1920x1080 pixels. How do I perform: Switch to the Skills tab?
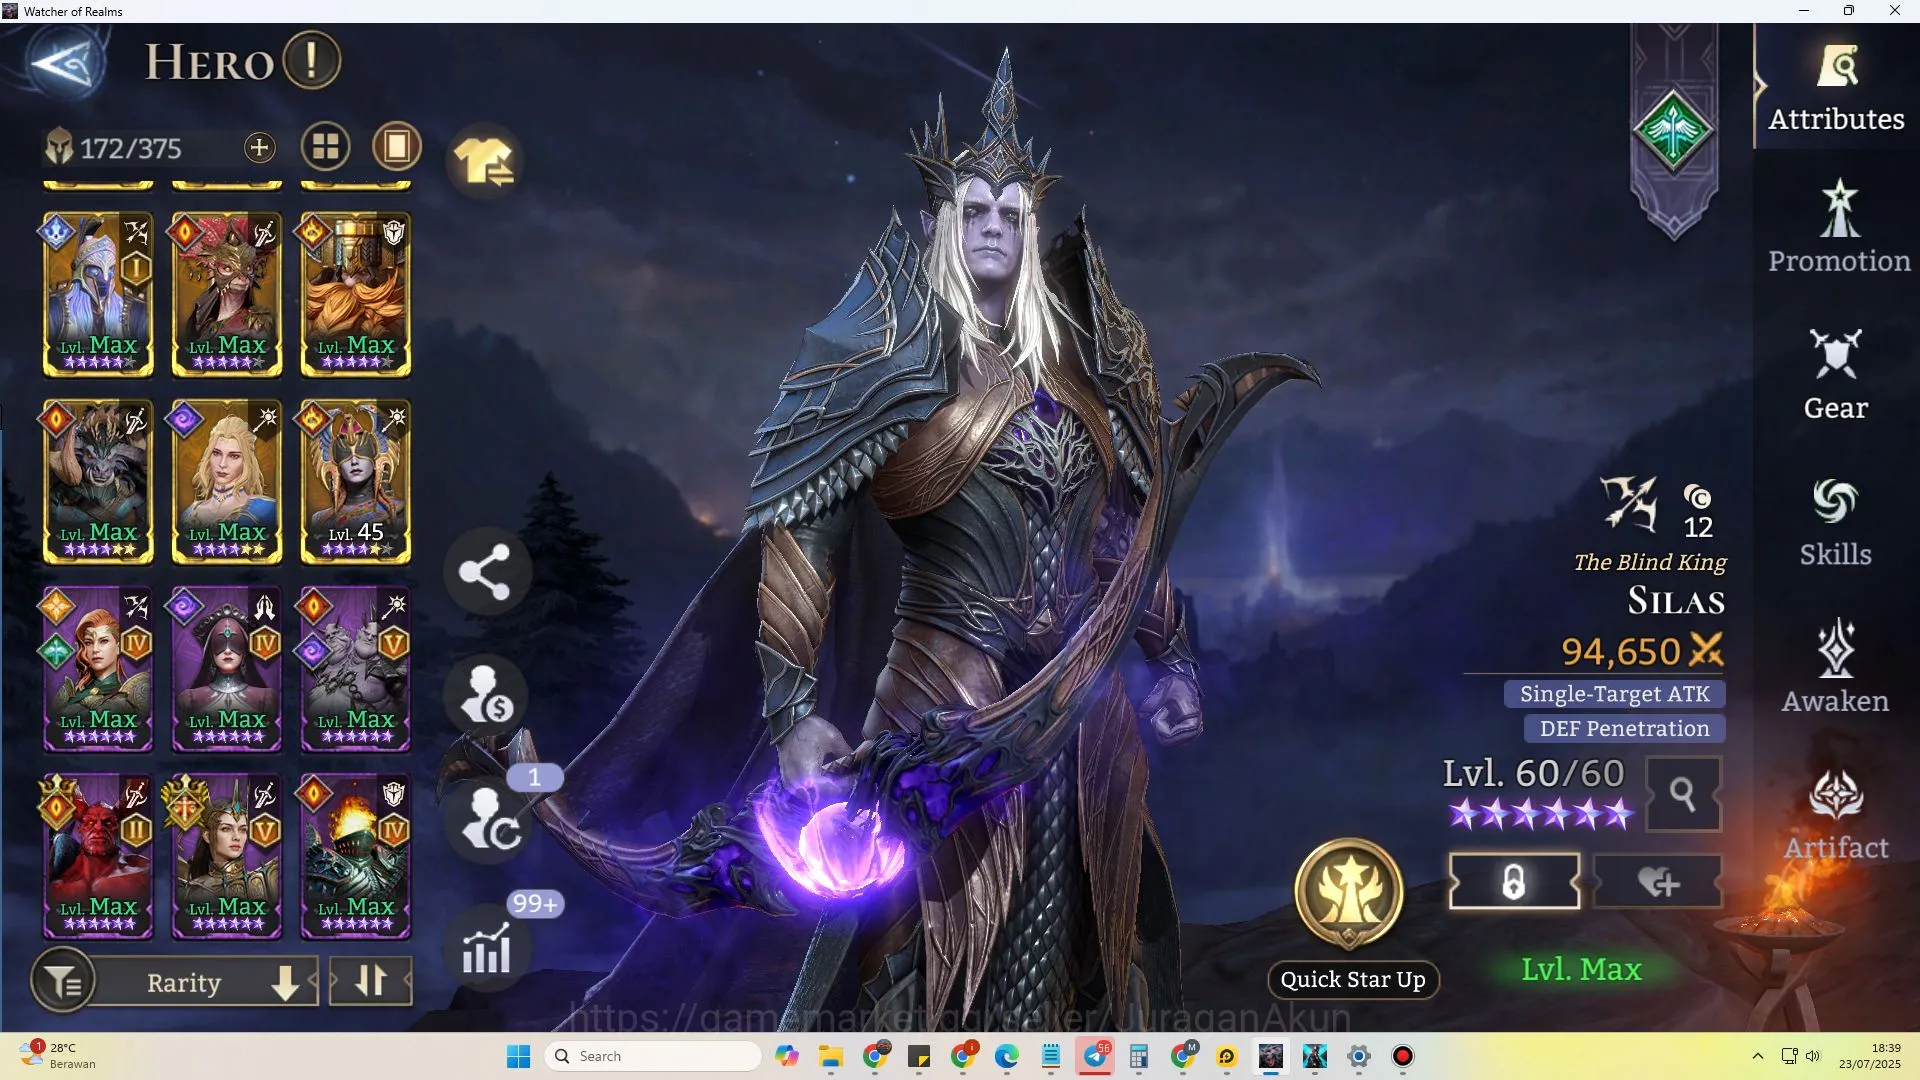pyautogui.click(x=1836, y=522)
